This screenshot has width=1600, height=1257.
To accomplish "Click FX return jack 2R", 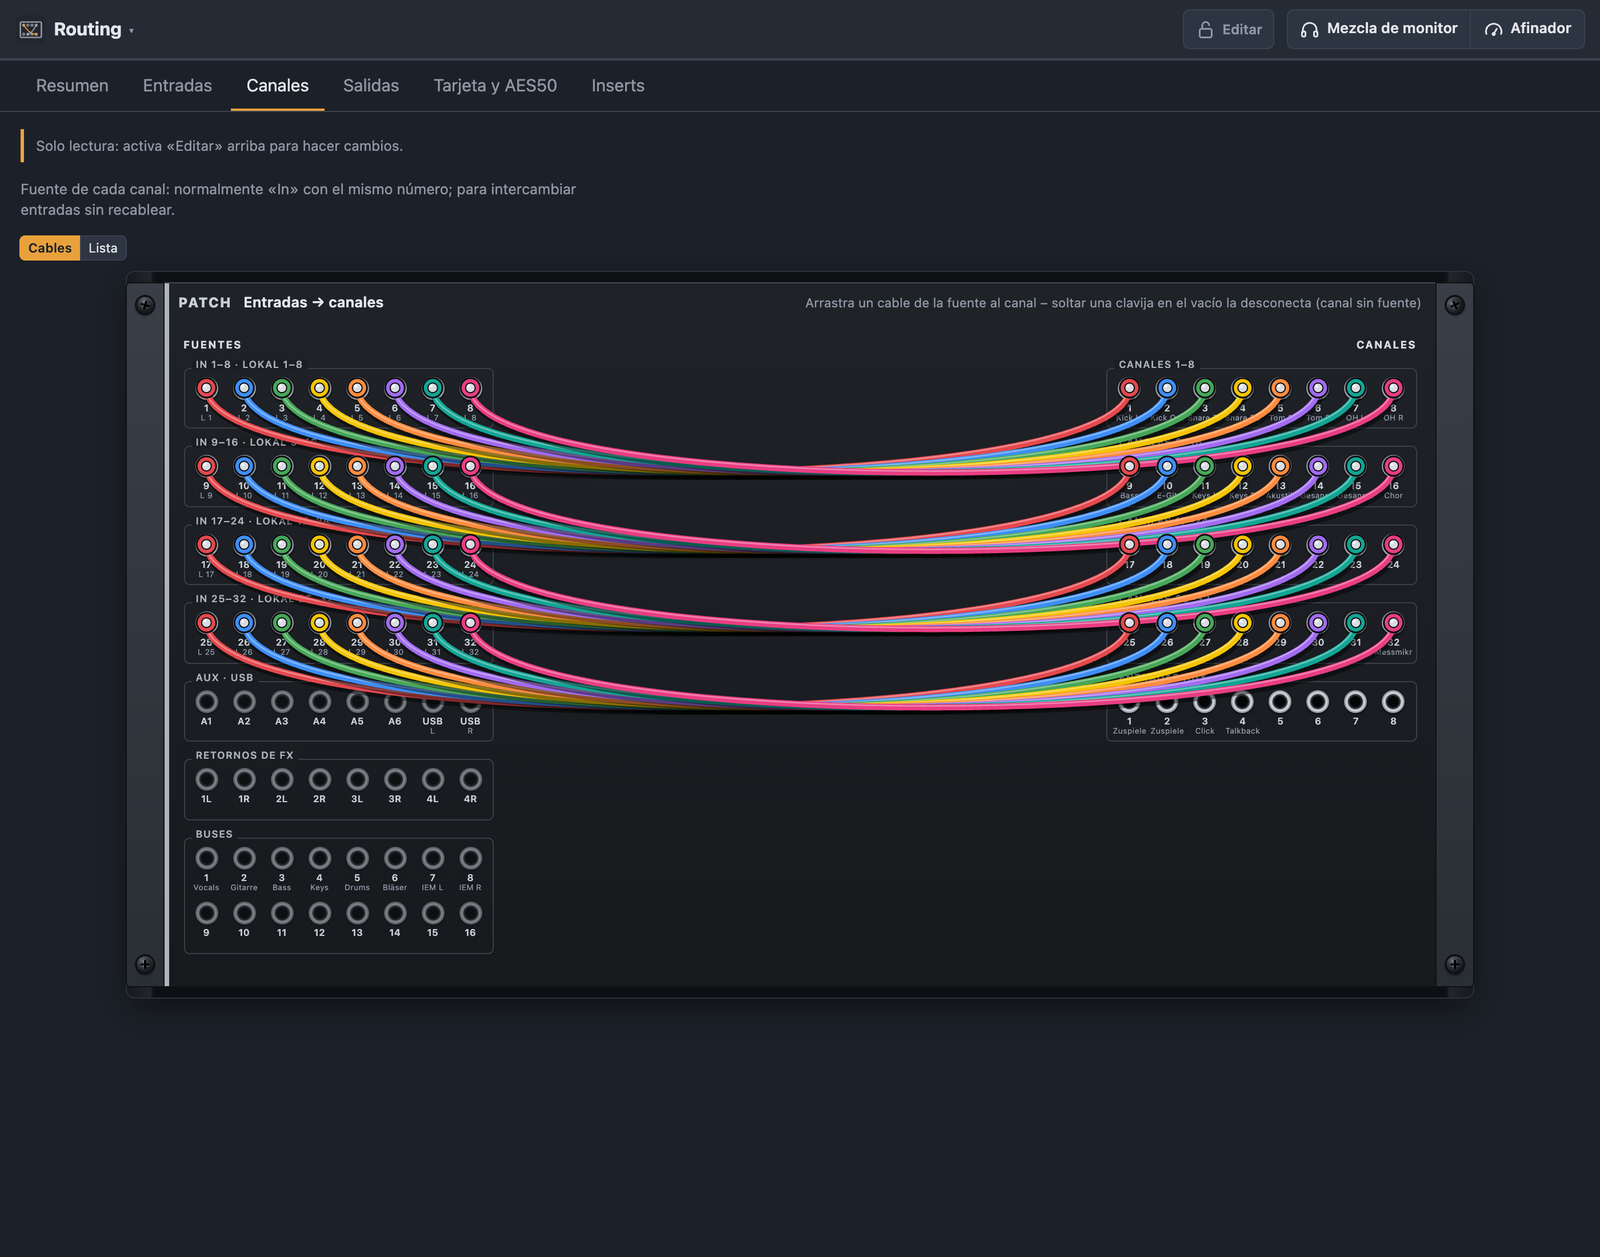I will click(x=320, y=779).
